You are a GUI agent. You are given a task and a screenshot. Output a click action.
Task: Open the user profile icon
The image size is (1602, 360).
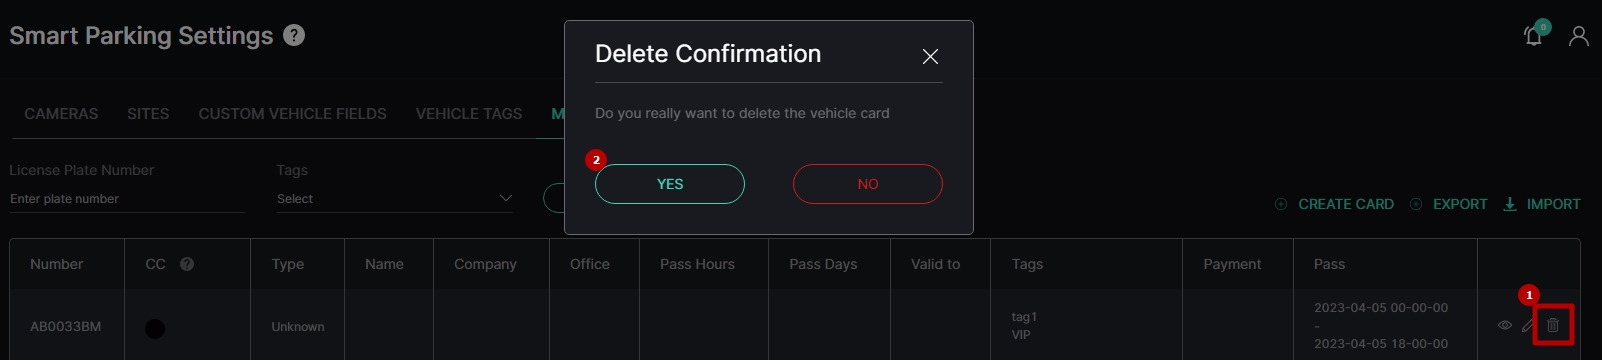(1579, 36)
